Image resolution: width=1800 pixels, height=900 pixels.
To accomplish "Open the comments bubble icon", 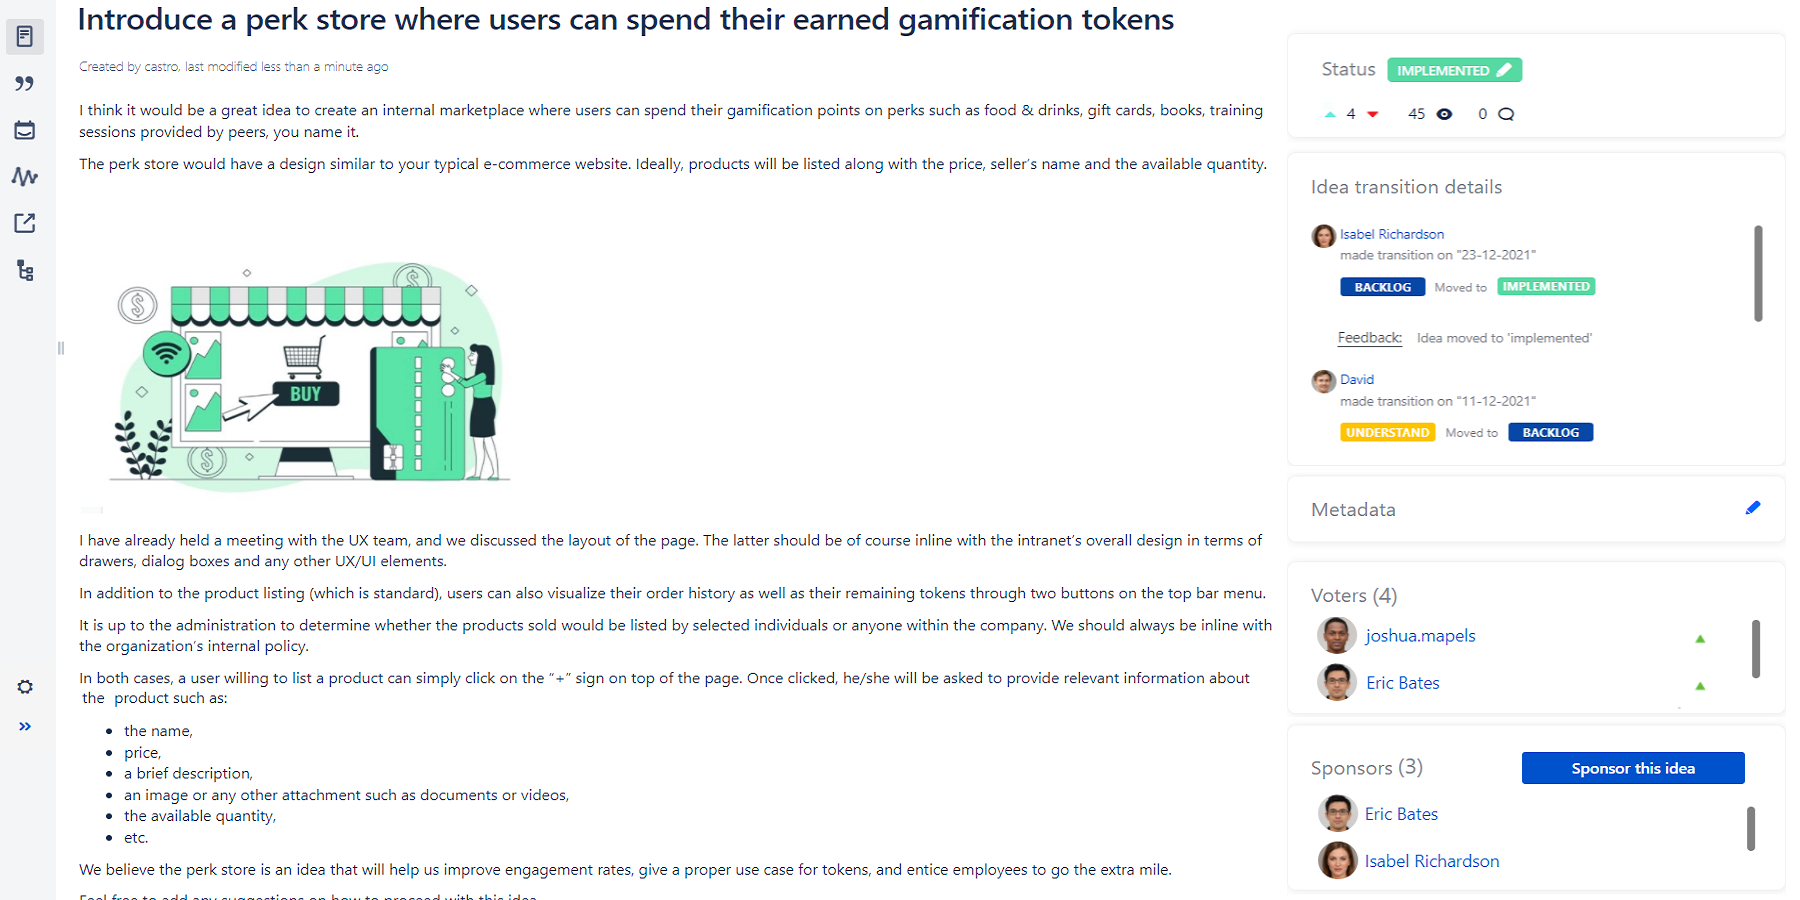I will pyautogui.click(x=1506, y=114).
